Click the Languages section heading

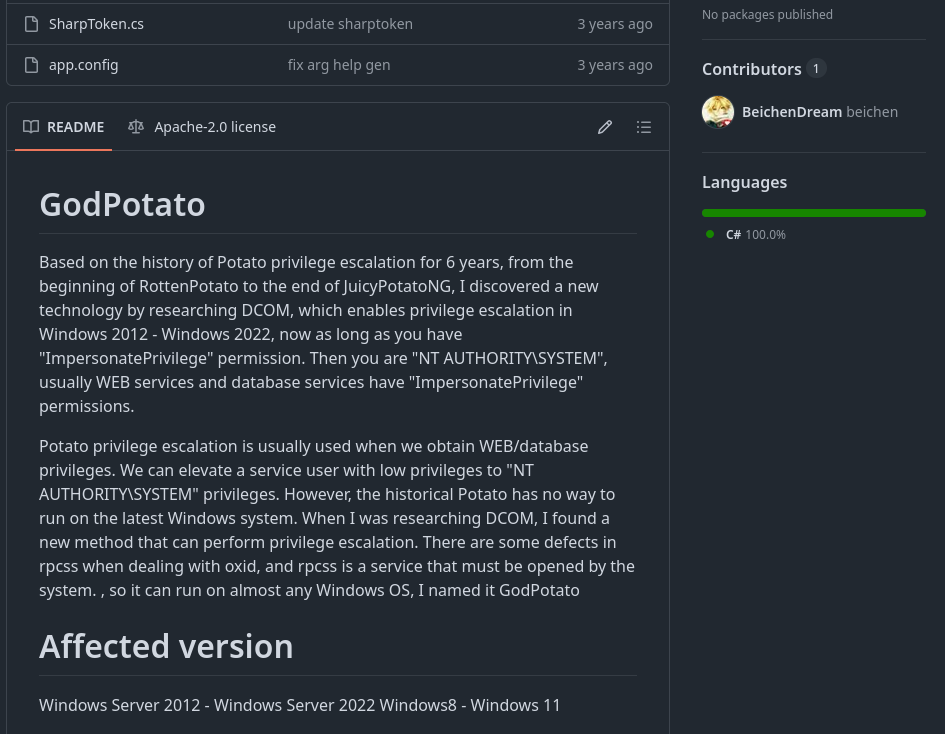[x=744, y=182]
